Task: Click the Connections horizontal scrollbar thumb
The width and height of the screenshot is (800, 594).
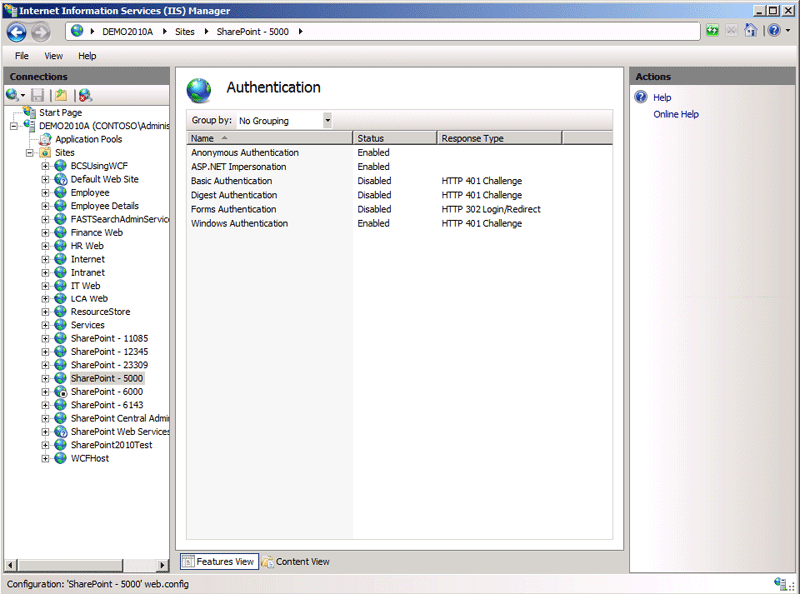Action: (x=70, y=565)
